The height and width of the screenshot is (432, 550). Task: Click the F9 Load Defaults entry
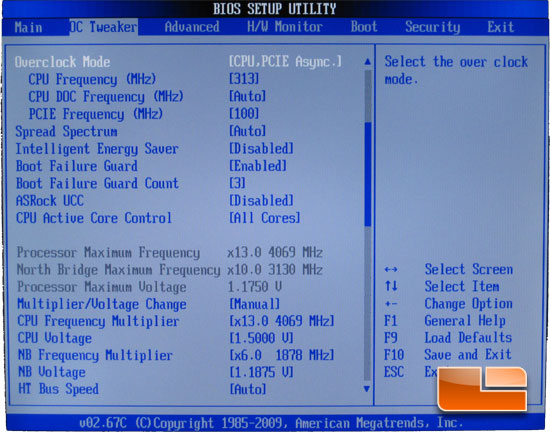click(x=448, y=338)
